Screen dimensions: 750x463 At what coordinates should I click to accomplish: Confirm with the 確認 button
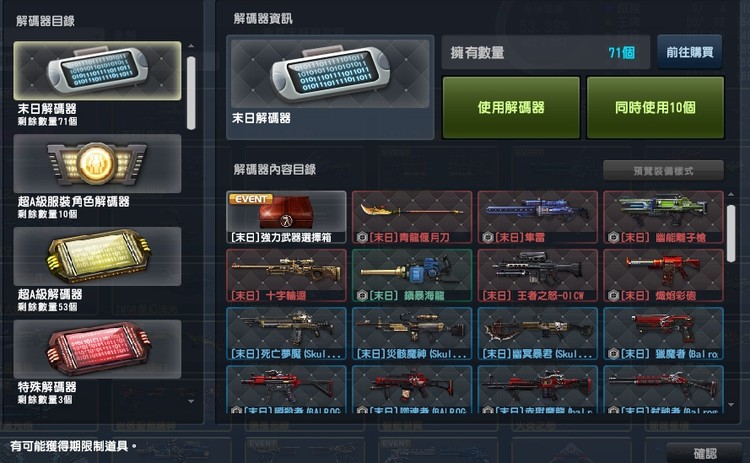(705, 453)
